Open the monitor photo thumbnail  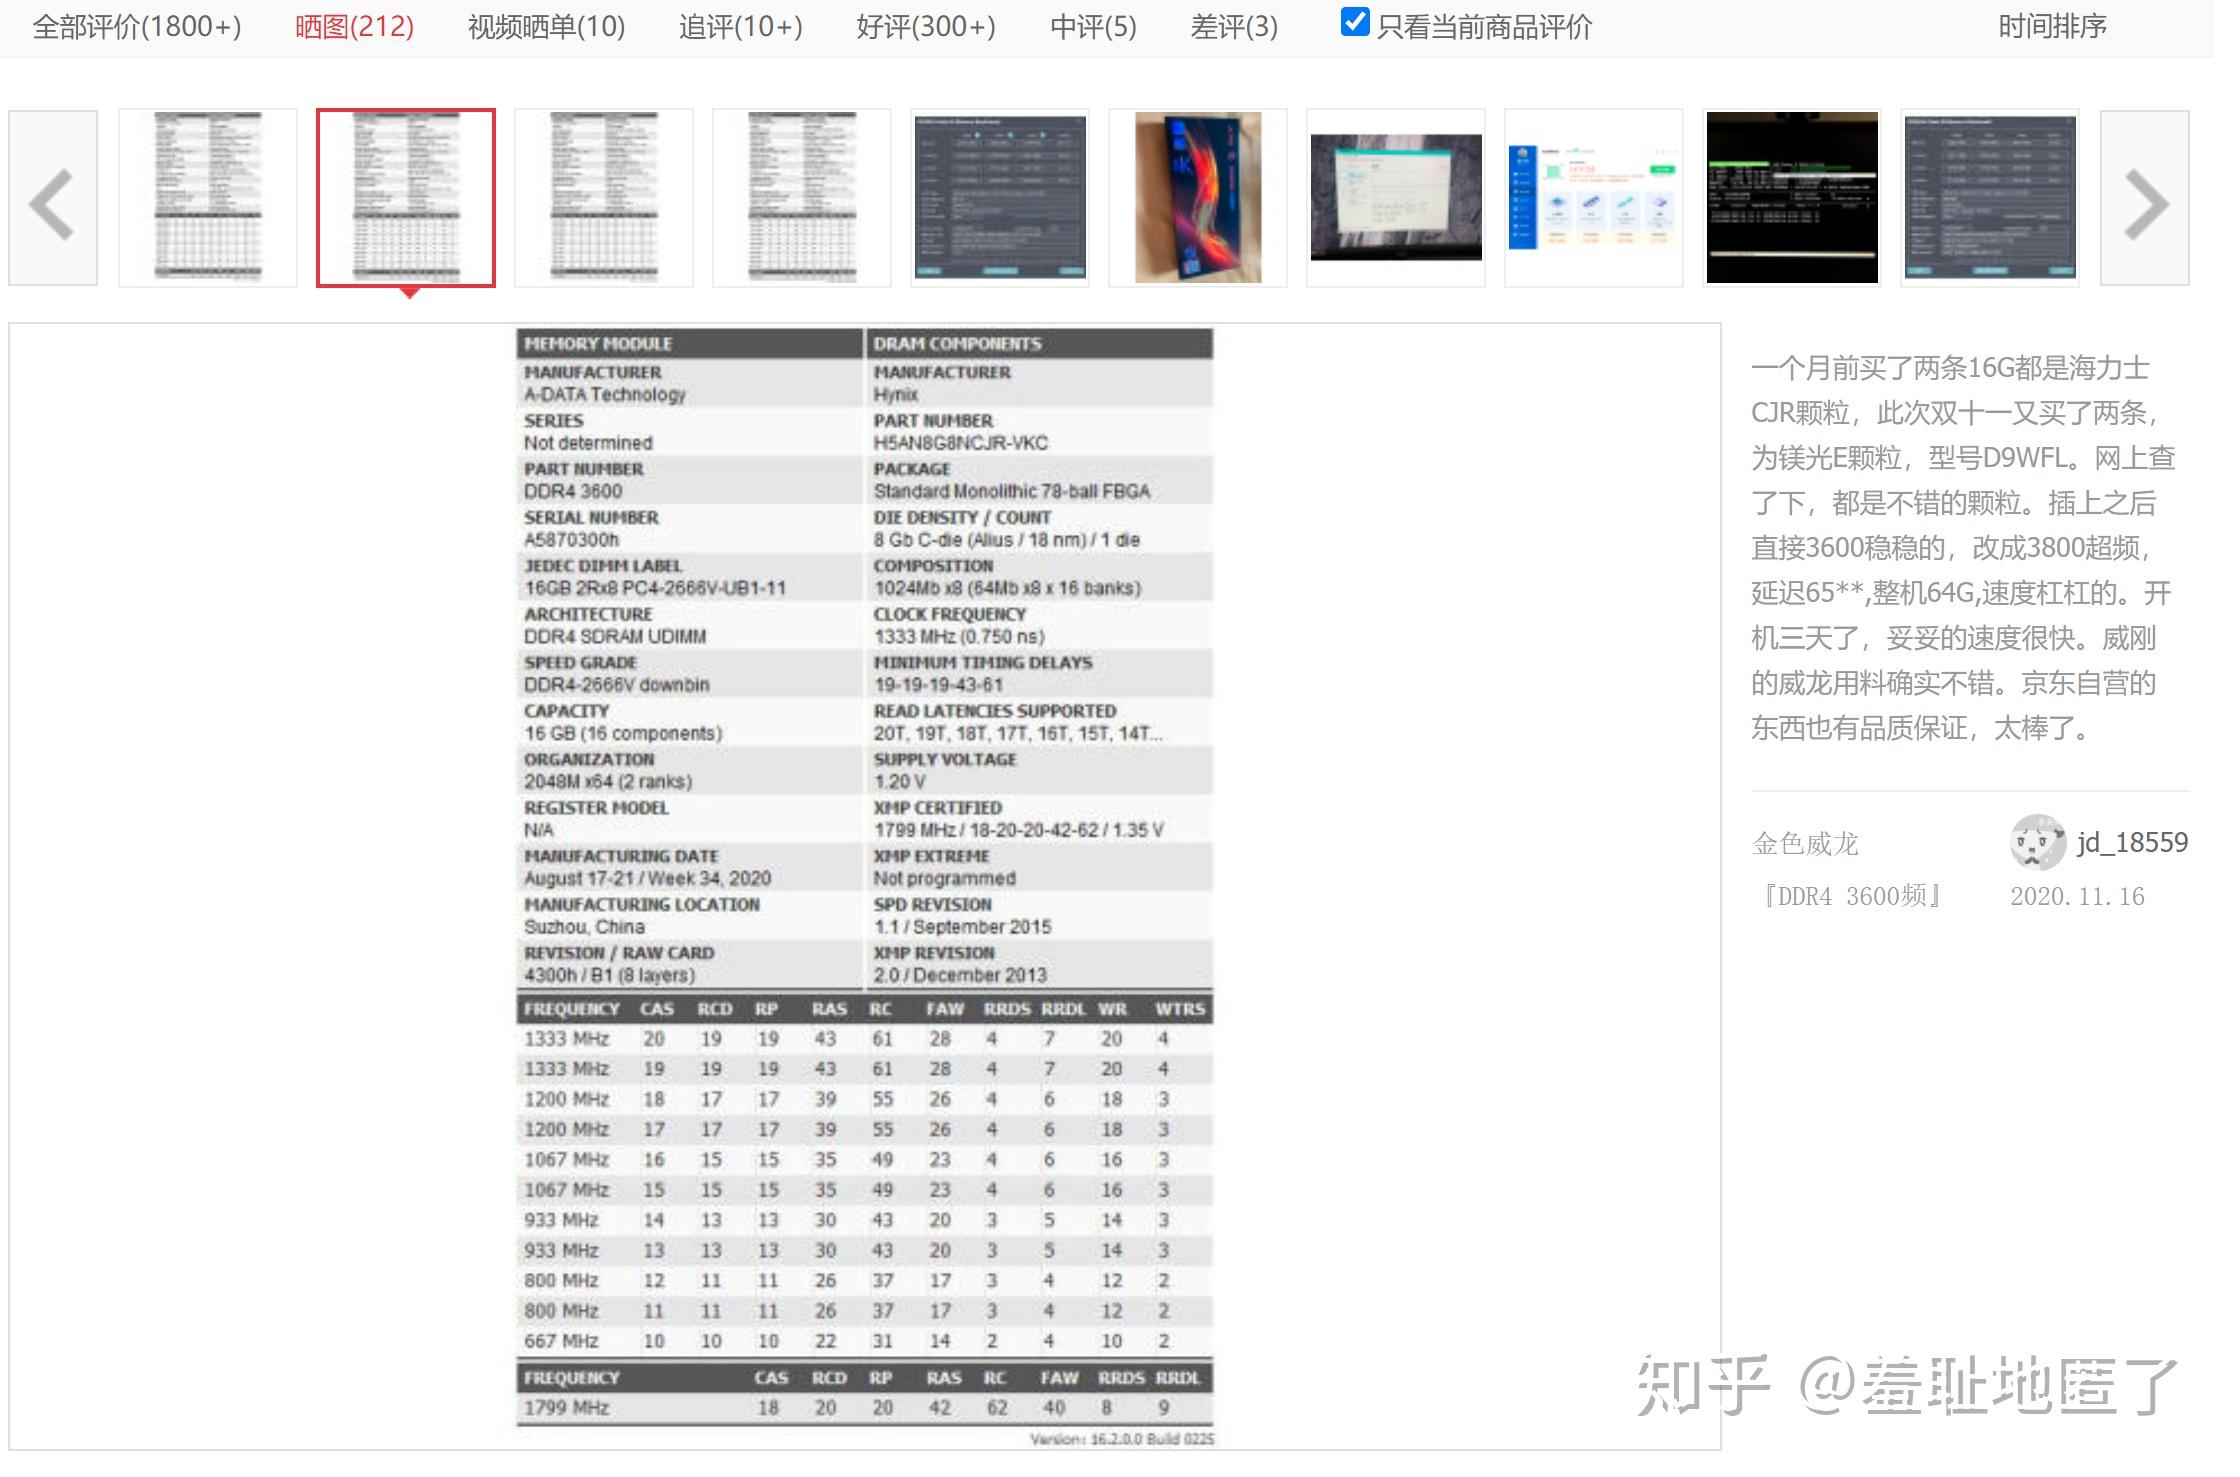(x=1396, y=198)
